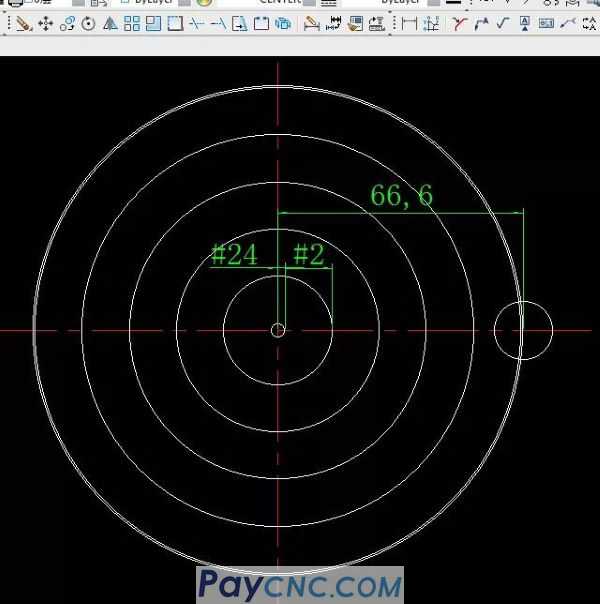This screenshot has height=604, width=600.
Task: Click the PayCNC.COM watermark logo
Action: 299,583
